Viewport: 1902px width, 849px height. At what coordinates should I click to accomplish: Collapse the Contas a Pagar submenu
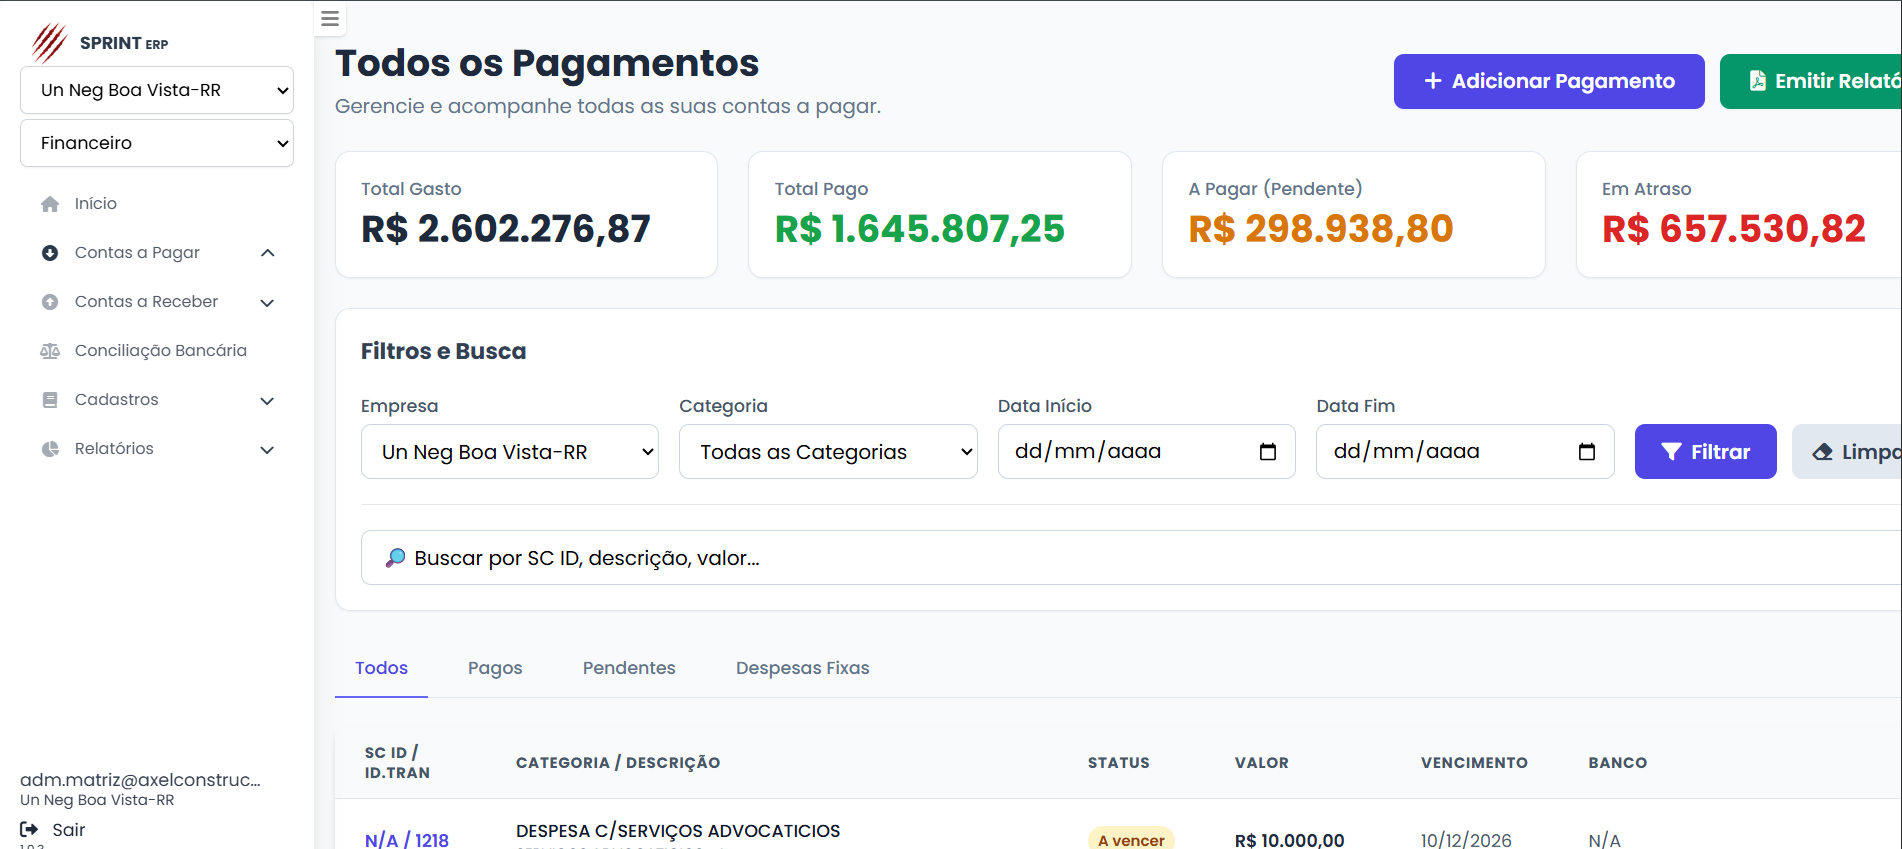267,253
